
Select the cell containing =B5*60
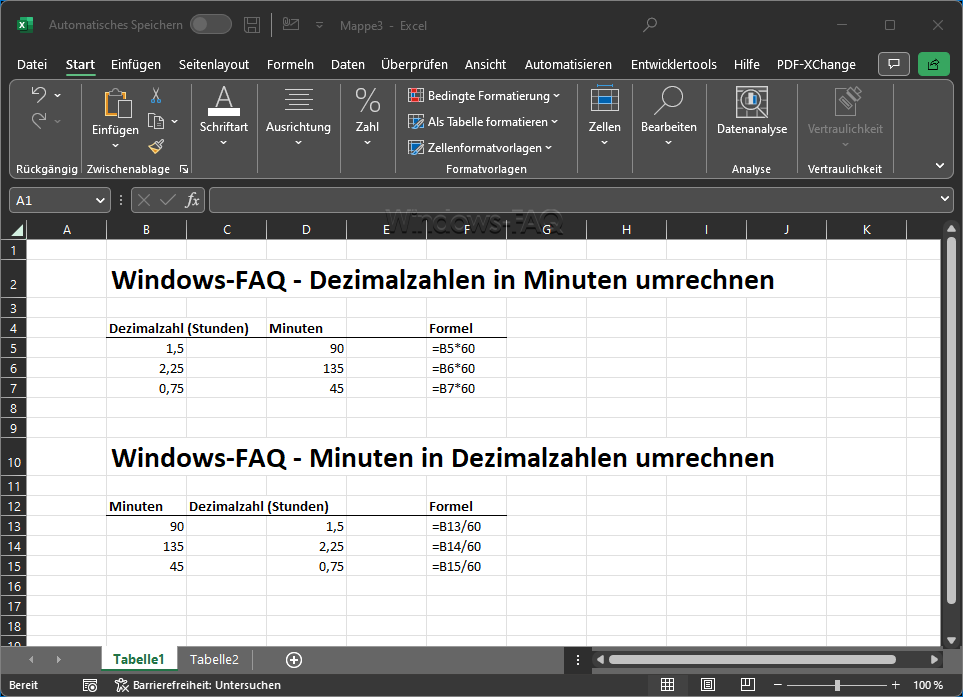point(466,348)
